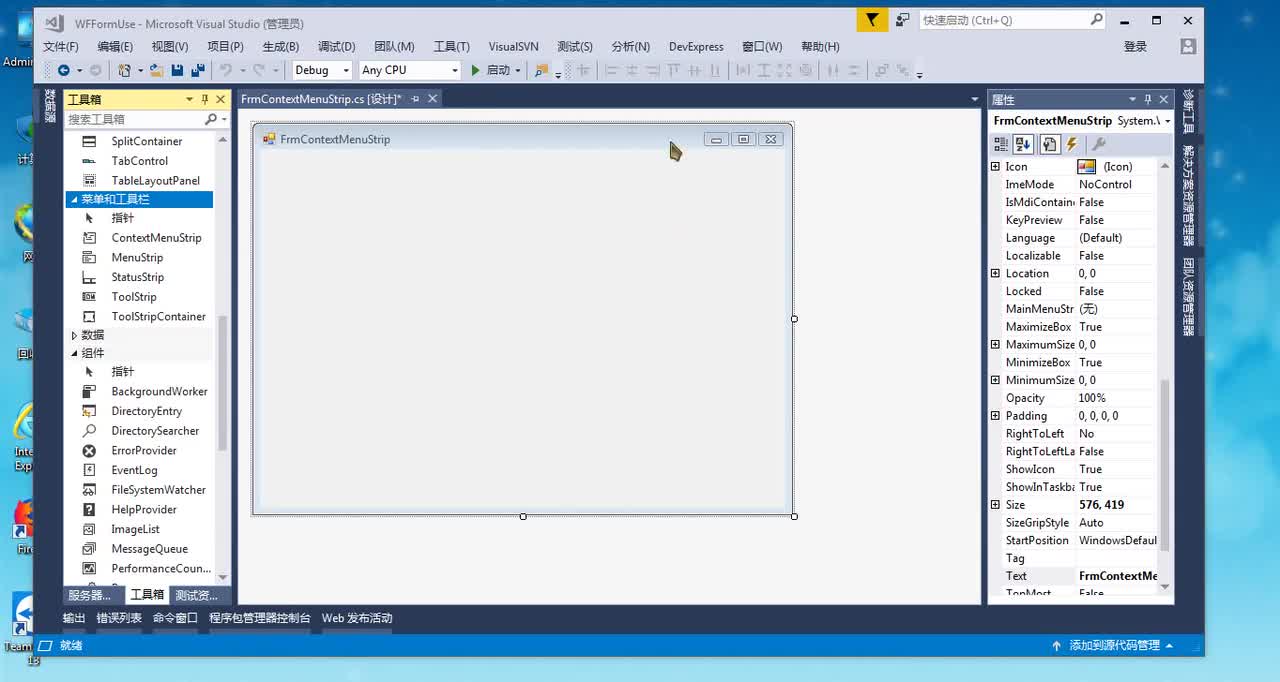This screenshot has height=682, width=1280.
Task: Open the 调试(D) menu
Action: click(336, 47)
